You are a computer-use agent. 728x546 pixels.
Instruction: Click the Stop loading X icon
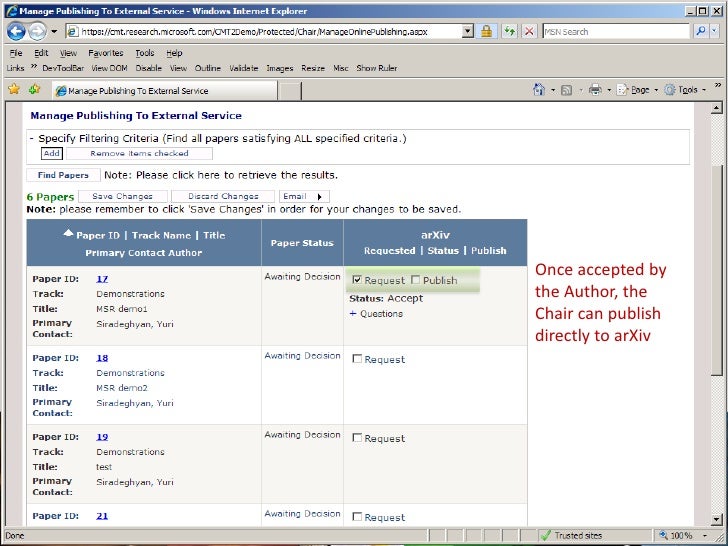tap(529, 32)
